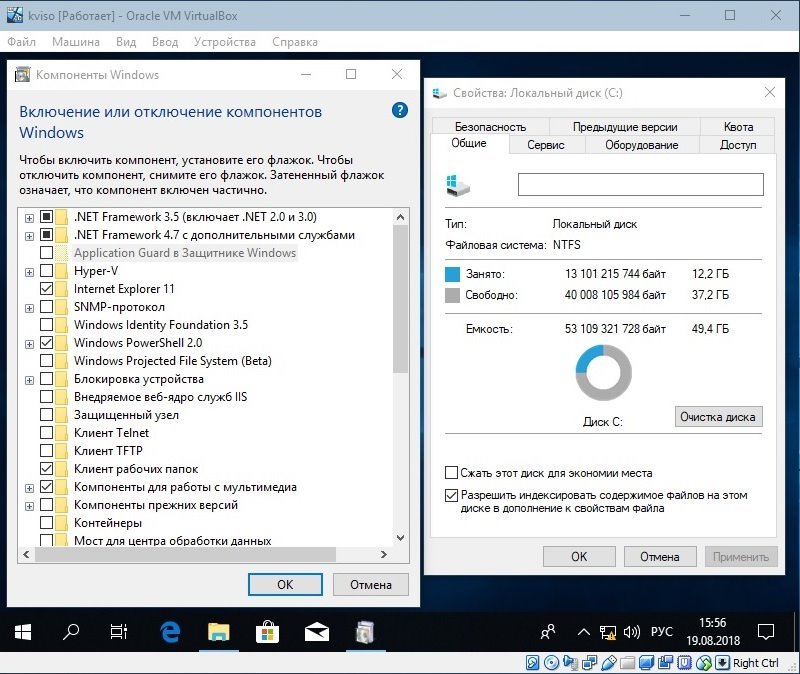Viewport: 800px width, 674px height.
Task: Open taskbar search magnifier
Action: tap(70, 632)
